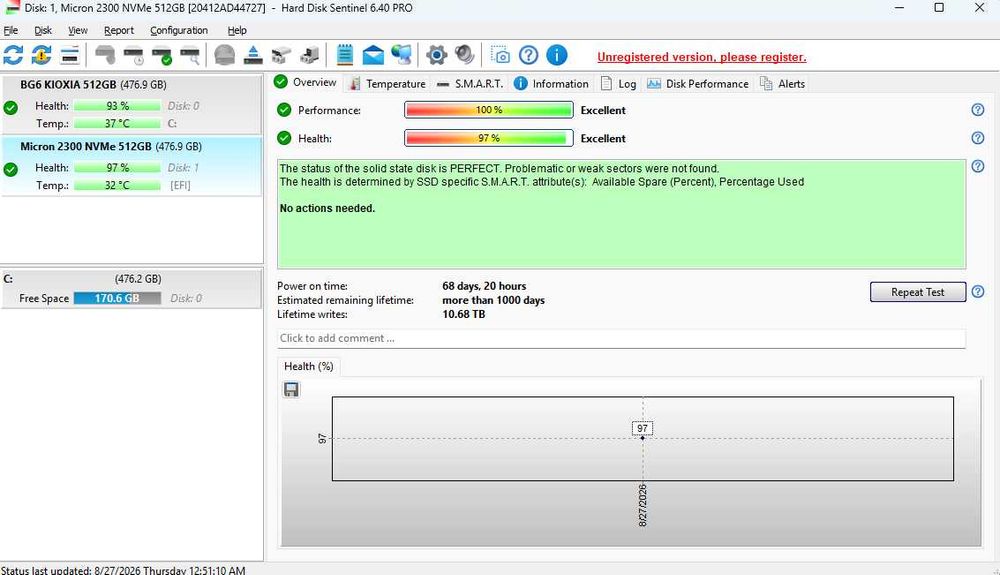Click the disk with green checkmark icon
Screen dimensions: 1000x575
point(161,55)
